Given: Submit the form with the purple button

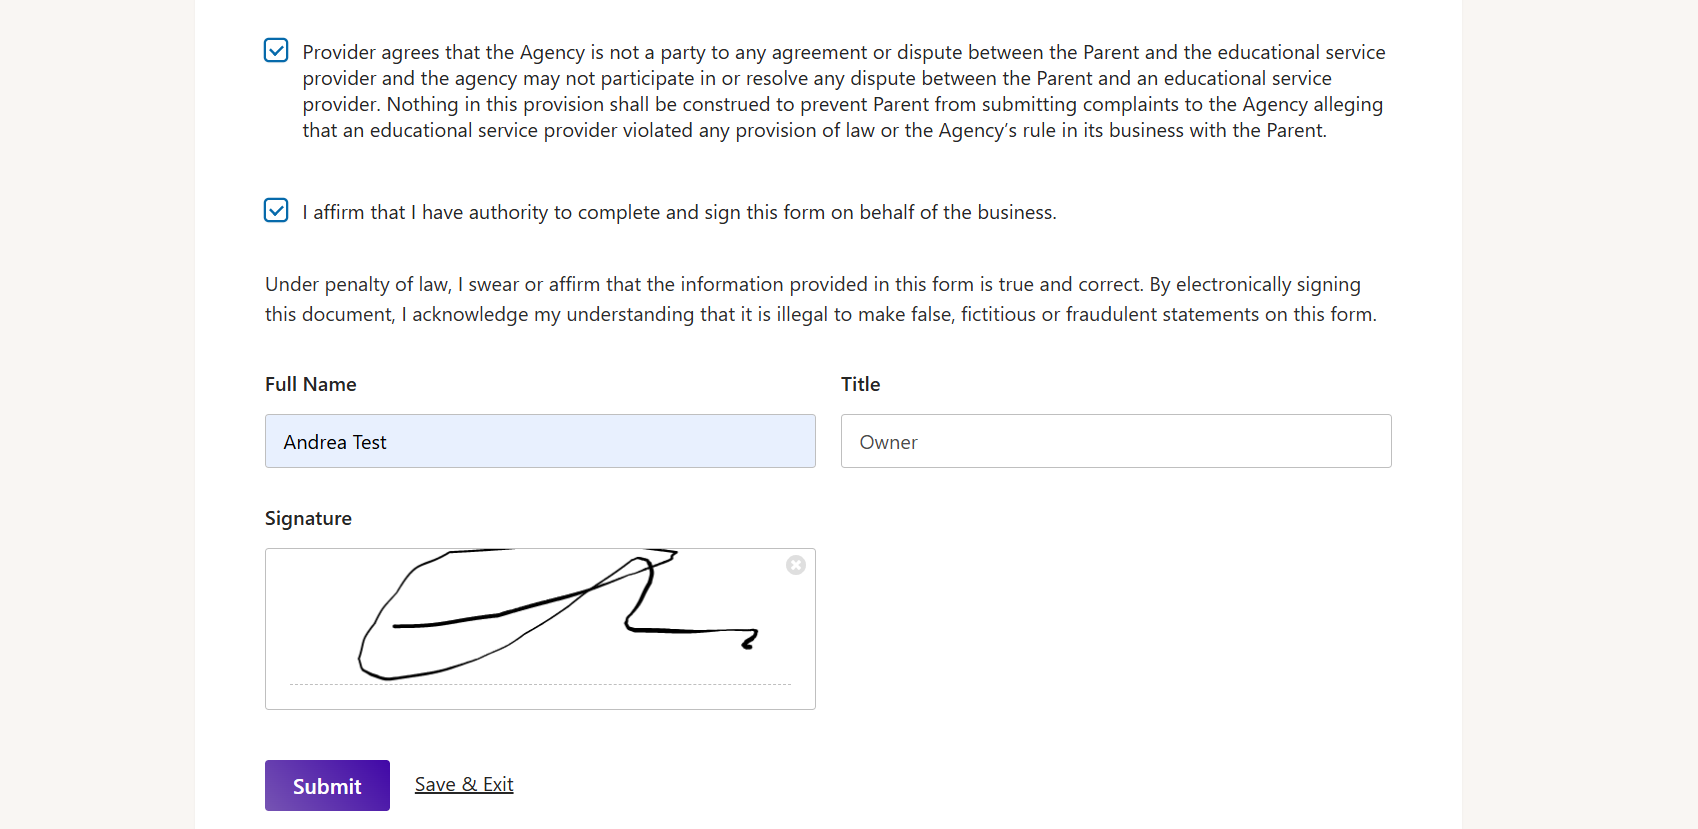Looking at the screenshot, I should click(x=327, y=786).
